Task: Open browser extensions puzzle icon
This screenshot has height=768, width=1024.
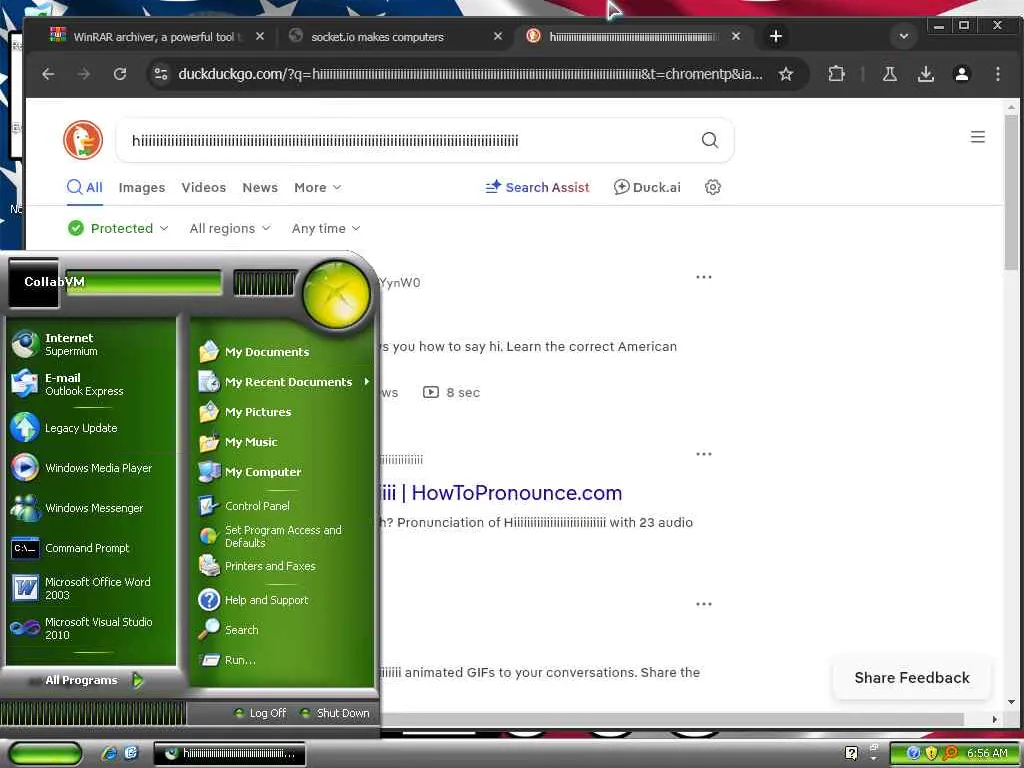Action: coord(837,74)
